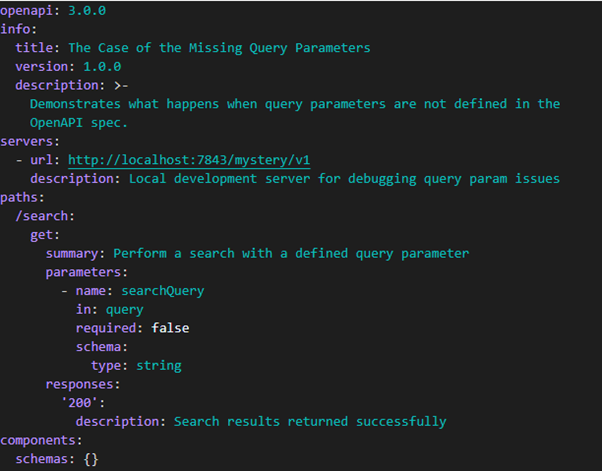Click the description folded scalar indicator
The height and width of the screenshot is (471, 602).
pos(121,85)
